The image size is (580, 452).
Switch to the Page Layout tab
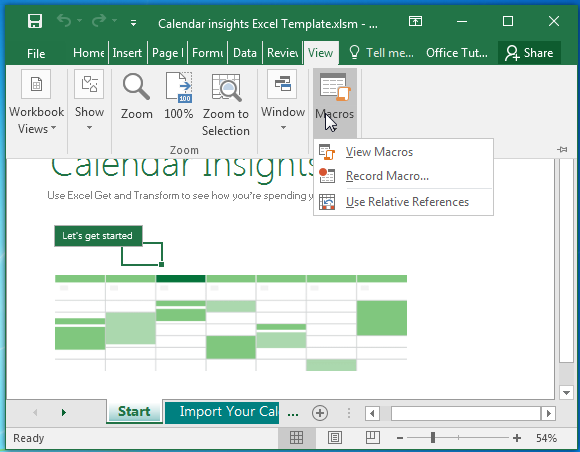click(x=168, y=53)
